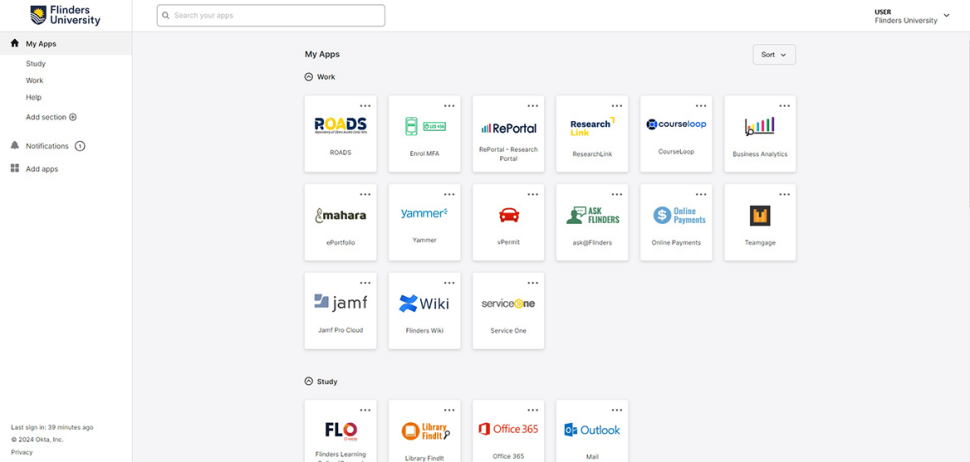Open the Enrol MFA tile options menu
970x462 pixels.
(449, 106)
